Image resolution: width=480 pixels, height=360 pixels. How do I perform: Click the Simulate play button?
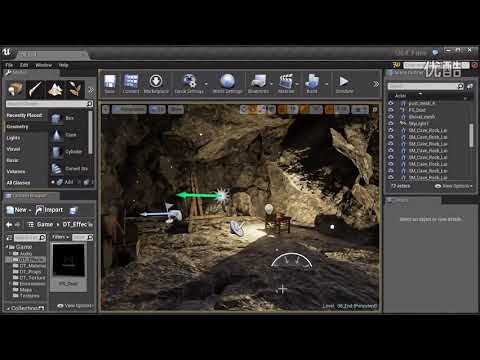(344, 84)
